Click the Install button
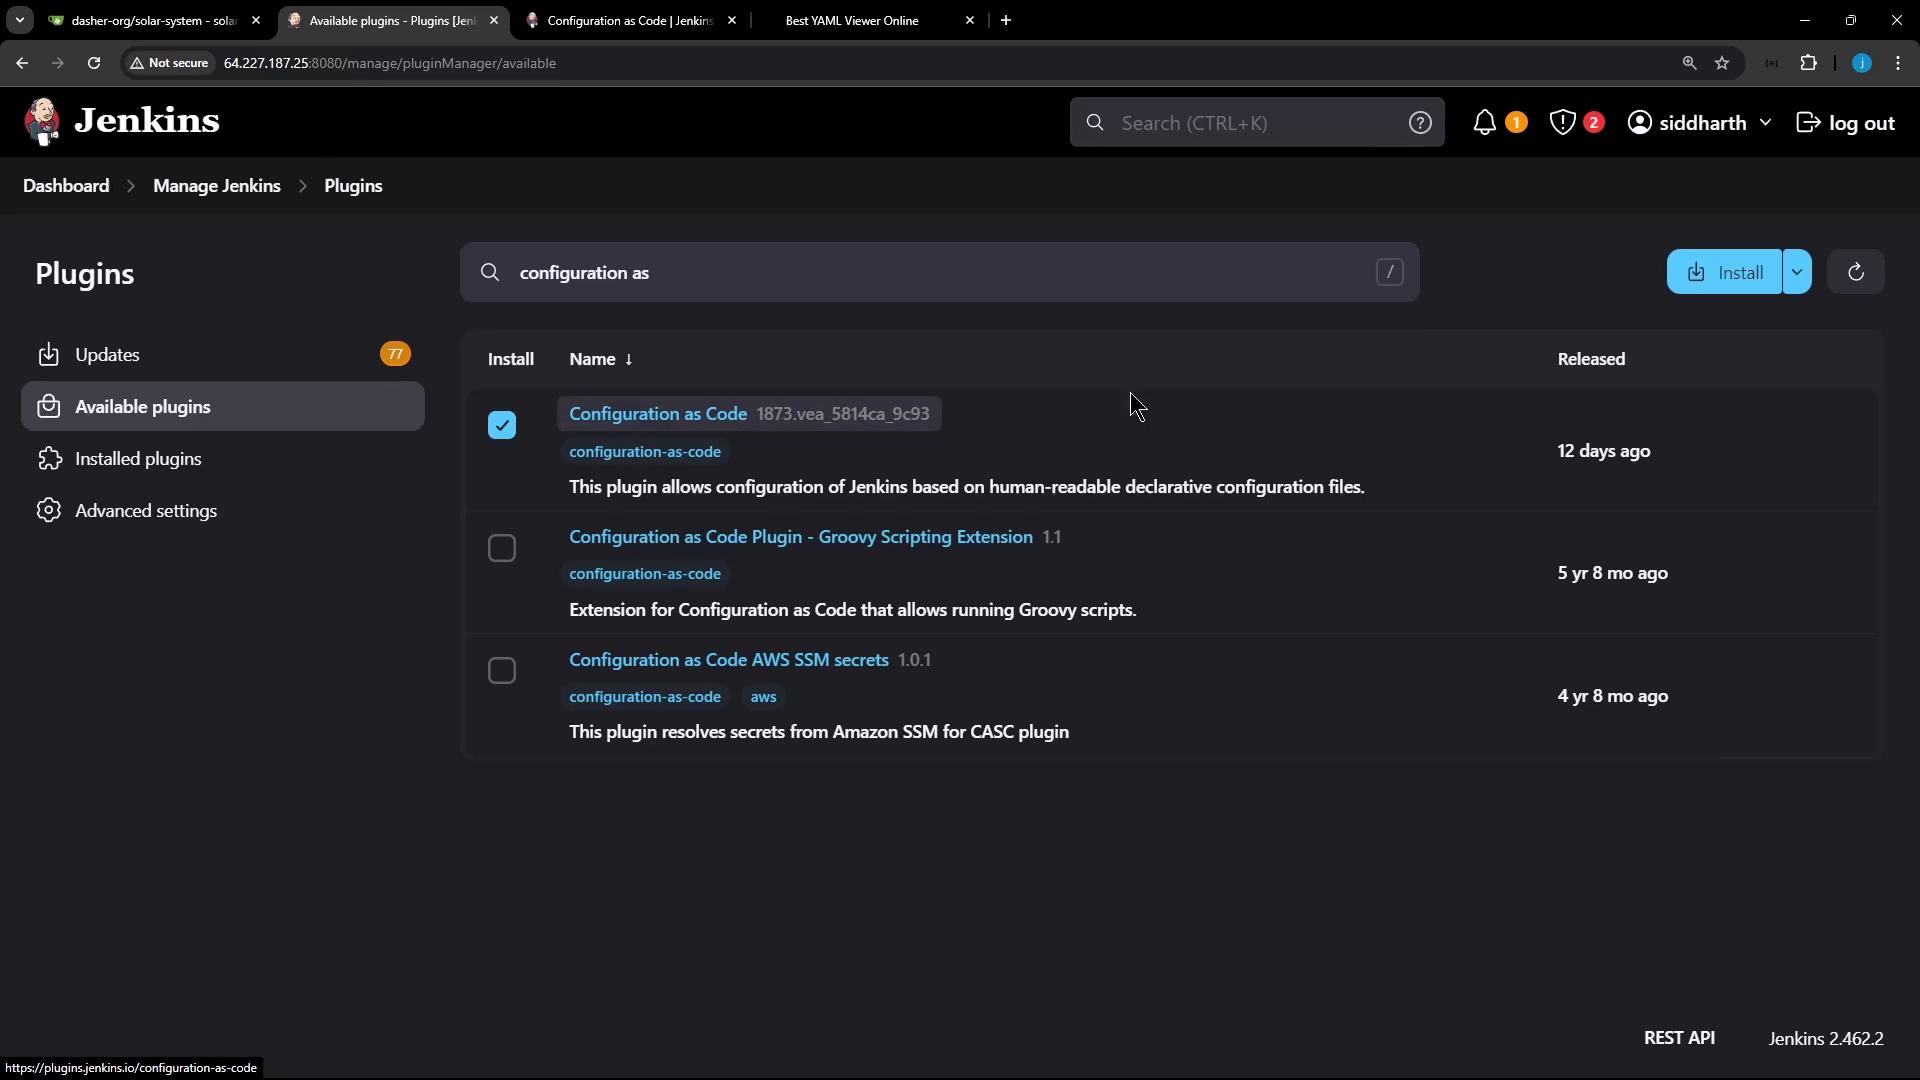 1725,272
